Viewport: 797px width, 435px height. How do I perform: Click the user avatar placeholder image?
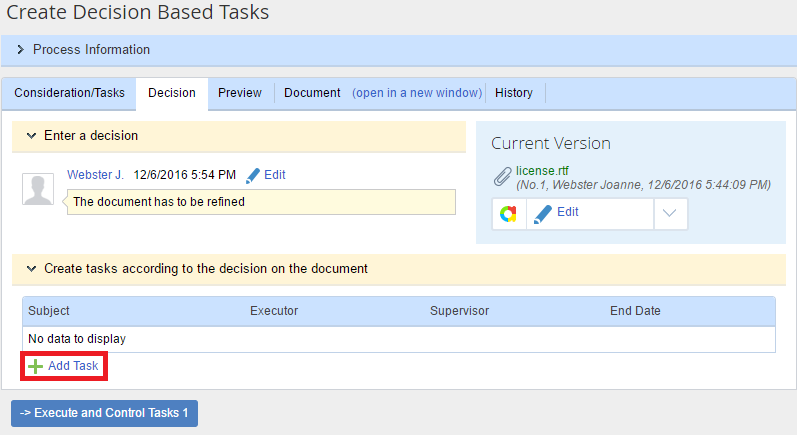(38, 188)
